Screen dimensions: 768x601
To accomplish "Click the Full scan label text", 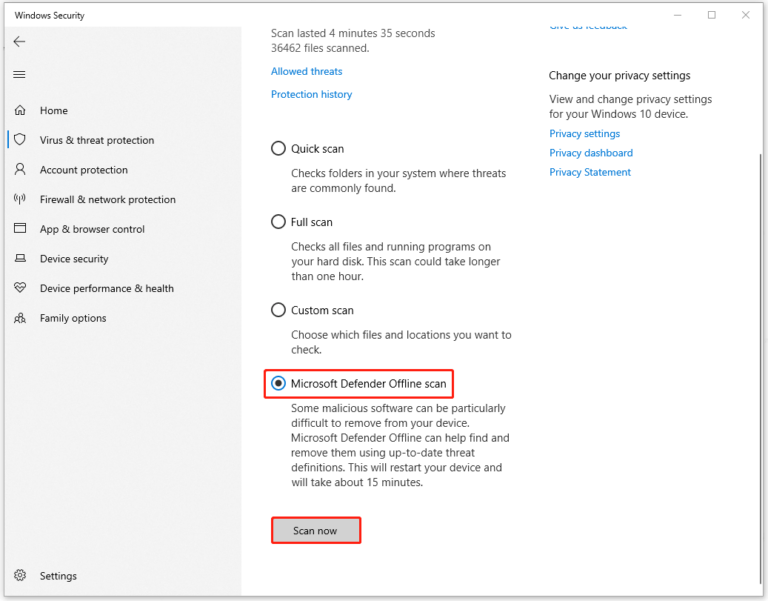I will click(312, 222).
